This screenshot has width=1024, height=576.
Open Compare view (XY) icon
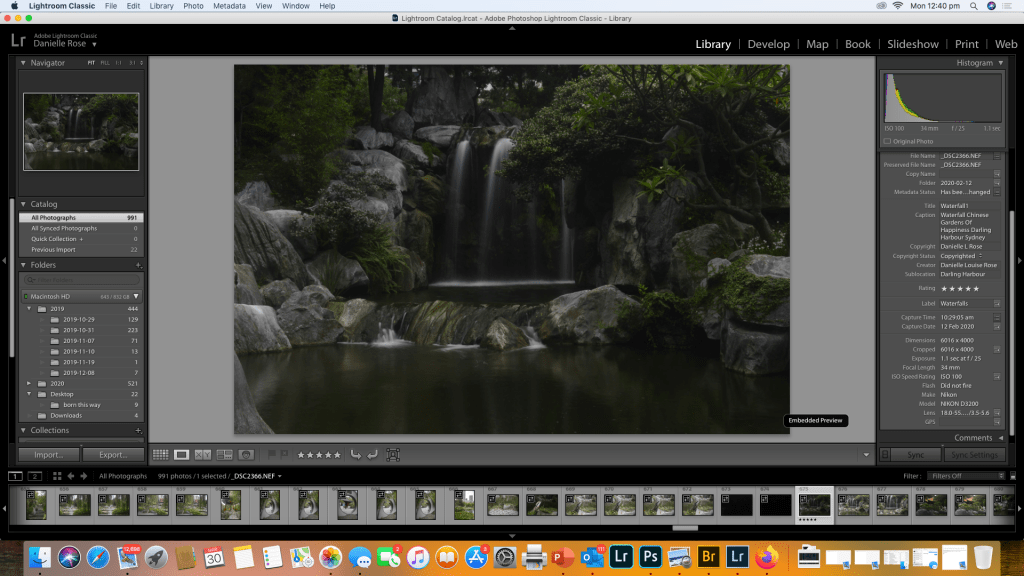203,455
